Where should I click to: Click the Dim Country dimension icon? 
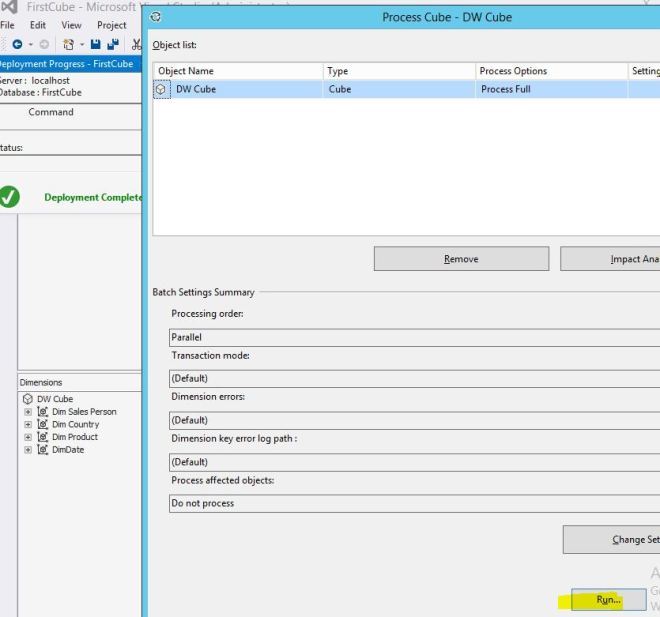point(43,424)
